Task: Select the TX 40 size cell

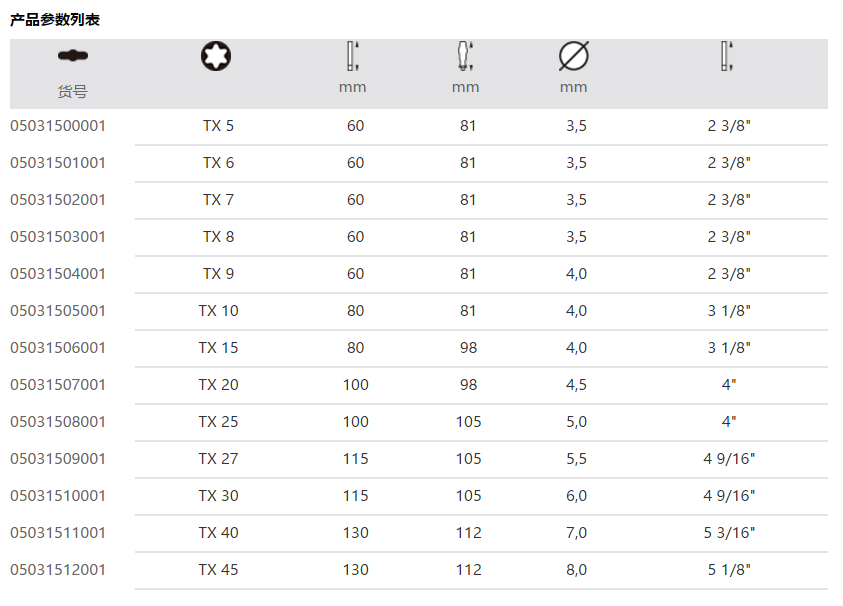Action: [x=218, y=533]
